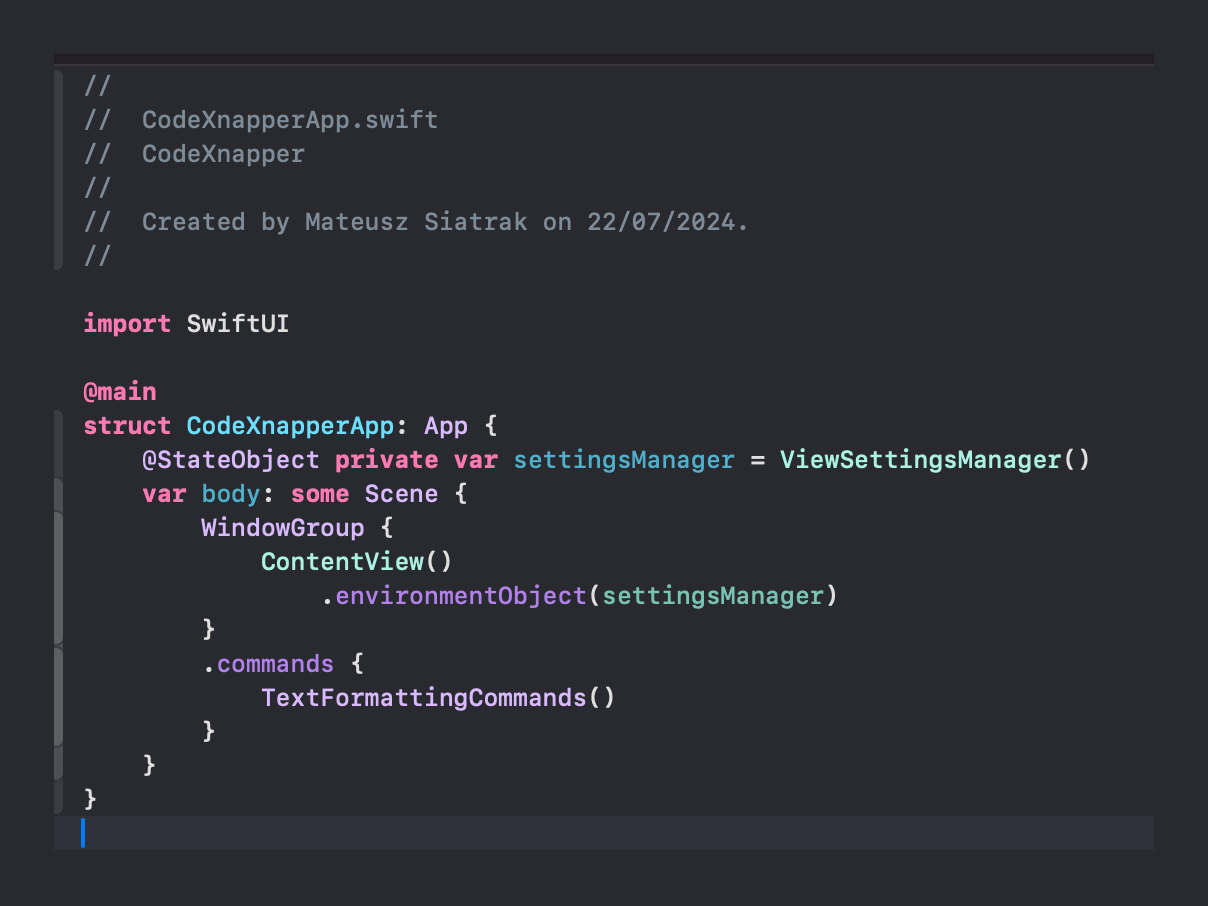Select the CodeXnapperApp struct name

pyautogui.click(x=290, y=426)
